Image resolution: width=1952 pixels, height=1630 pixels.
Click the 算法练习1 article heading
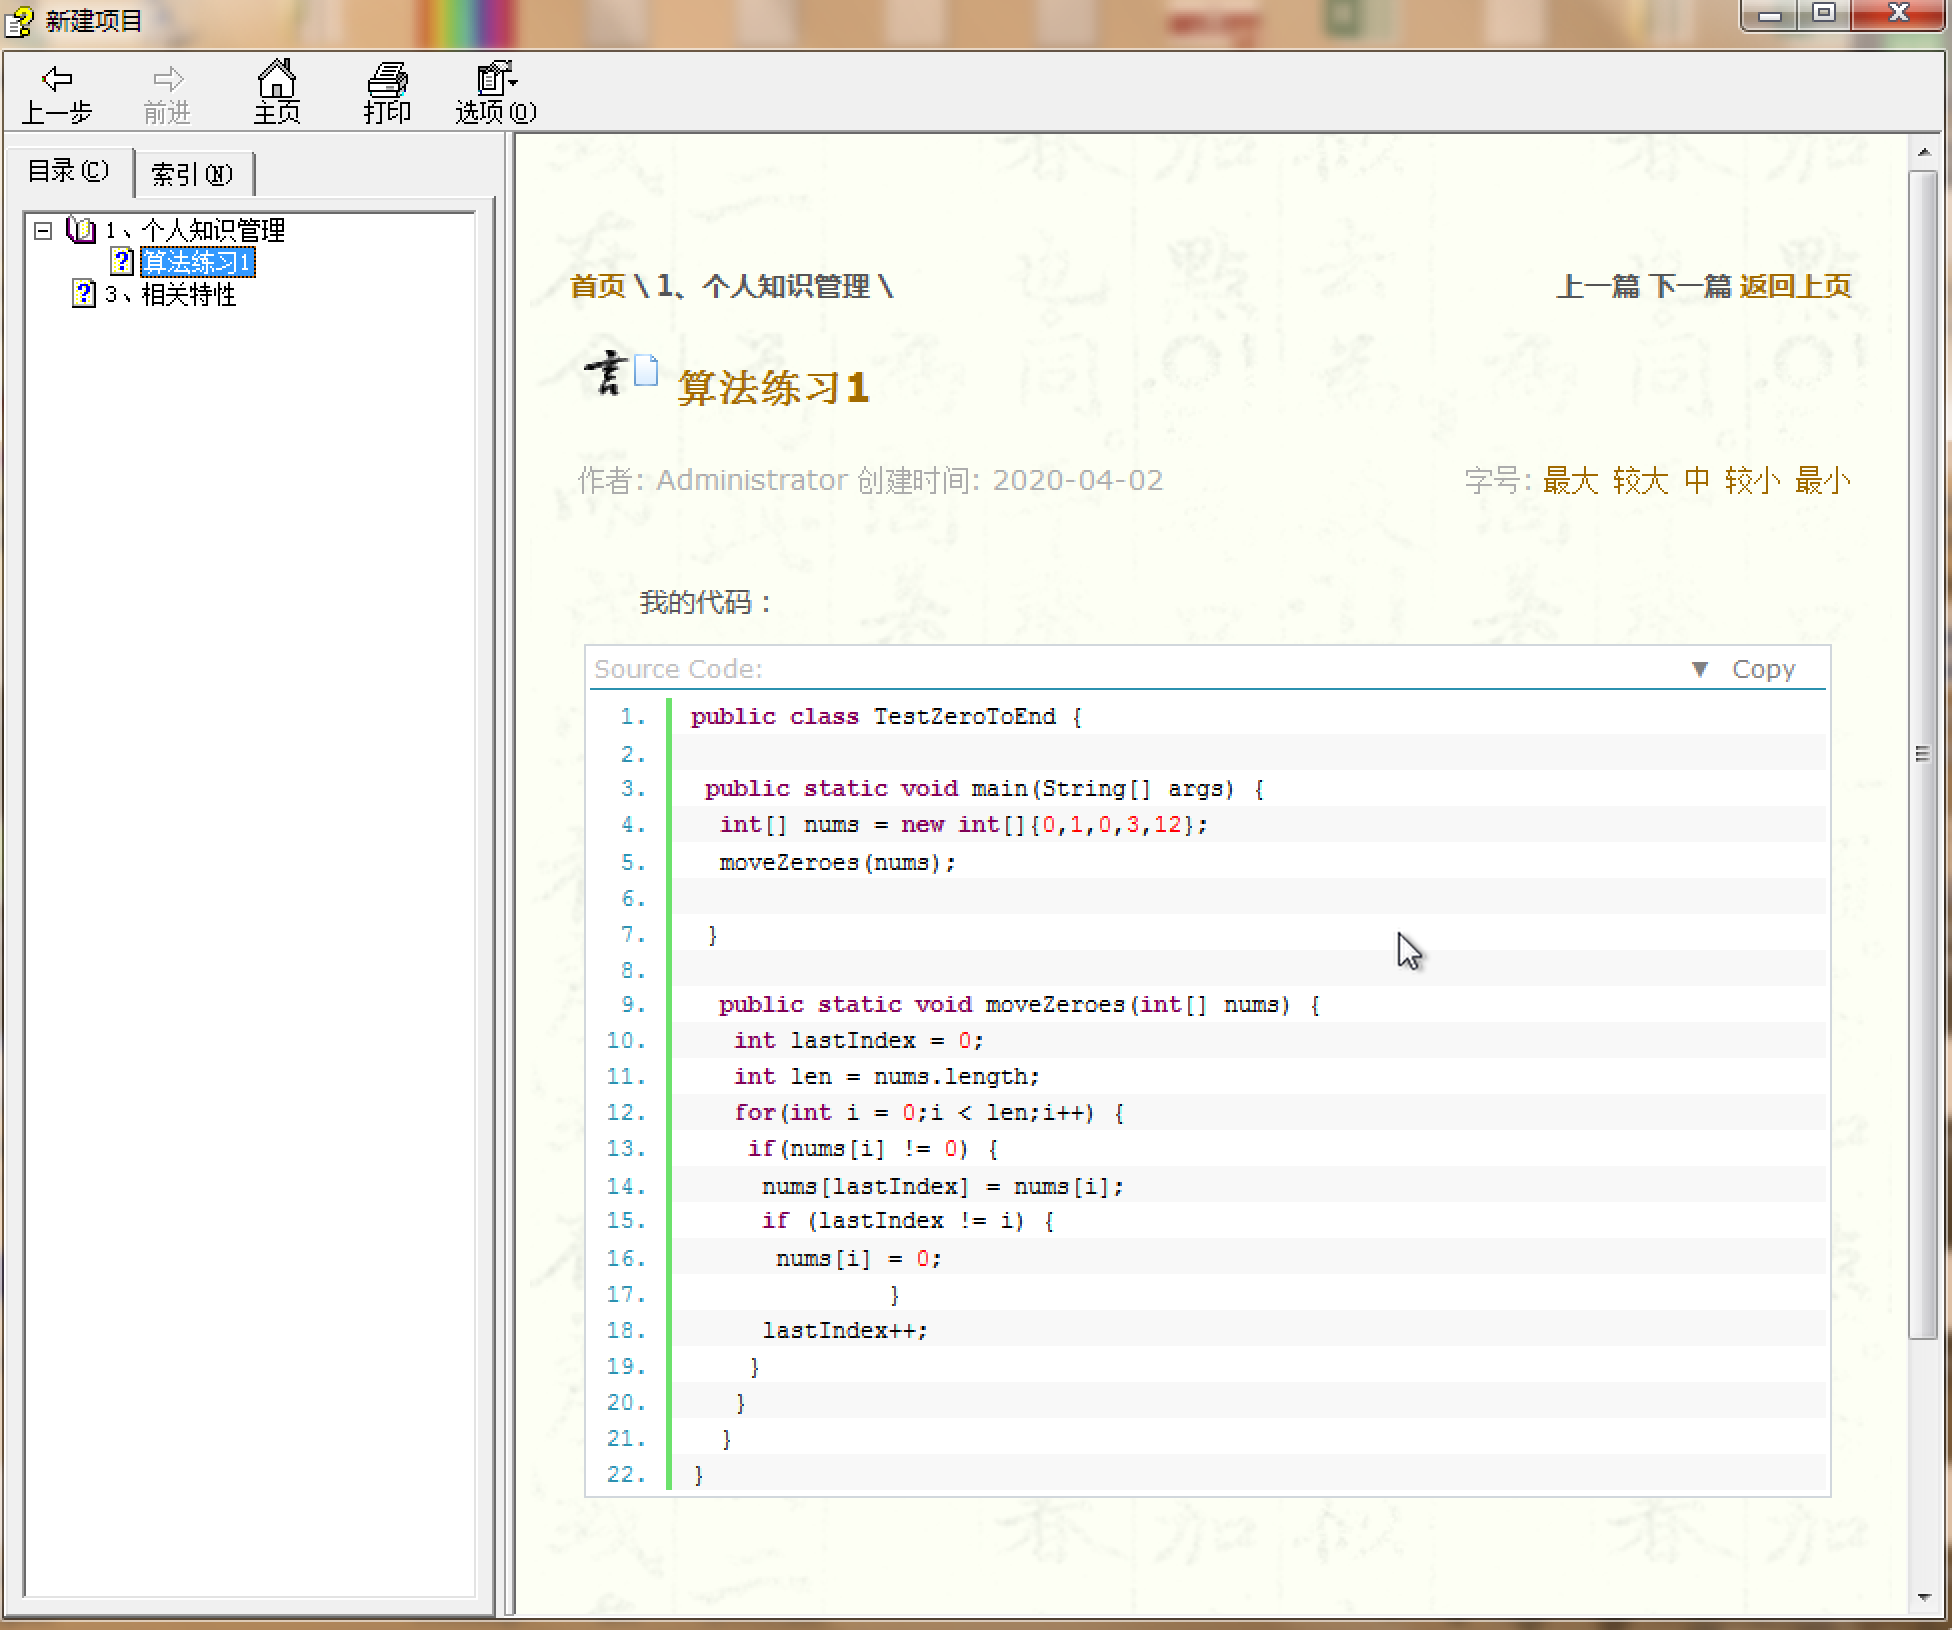773,387
